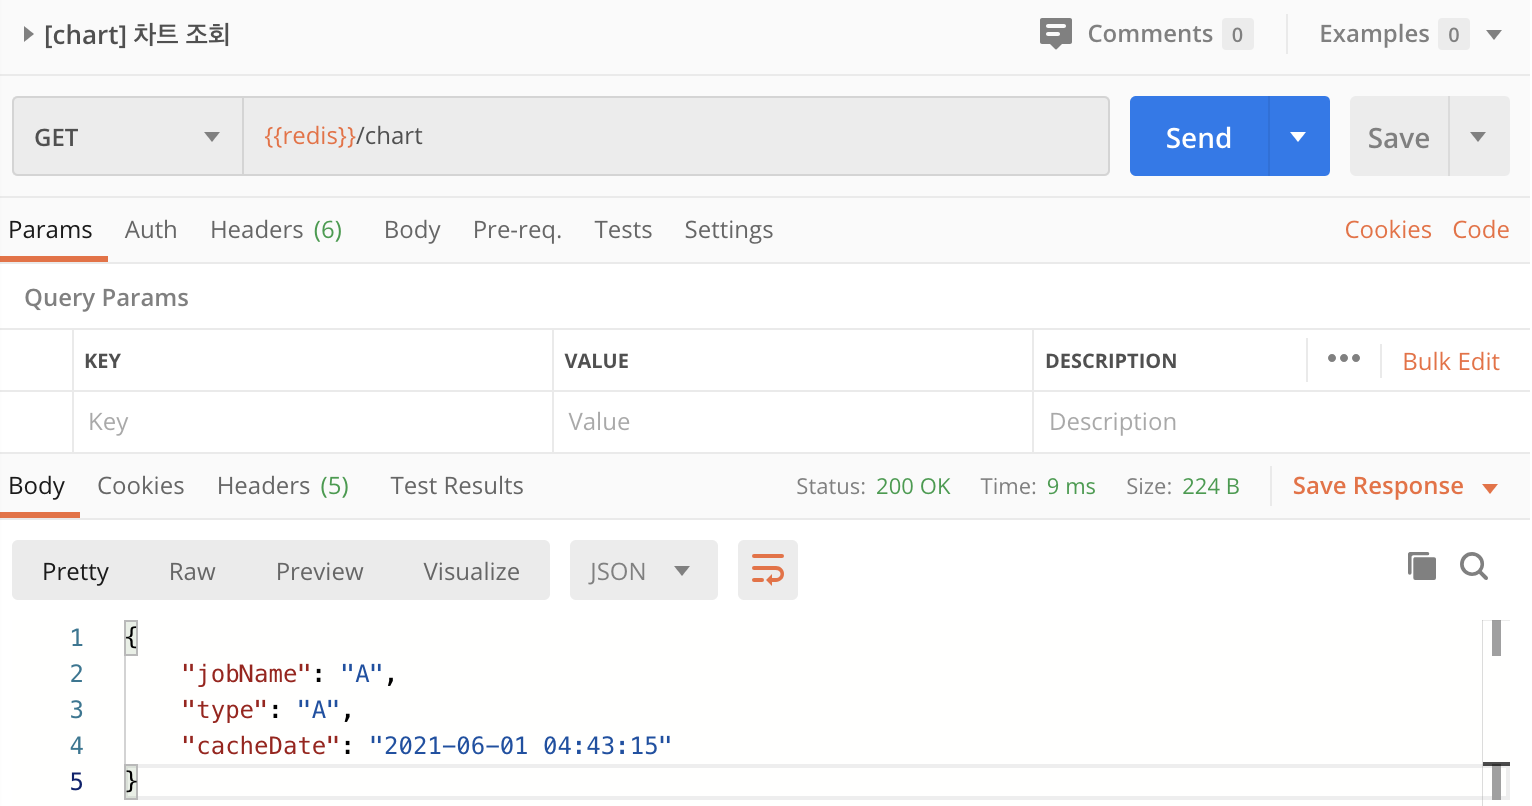This screenshot has width=1532, height=806.
Task: Open the response Headers (5) tab
Action: pos(283,486)
